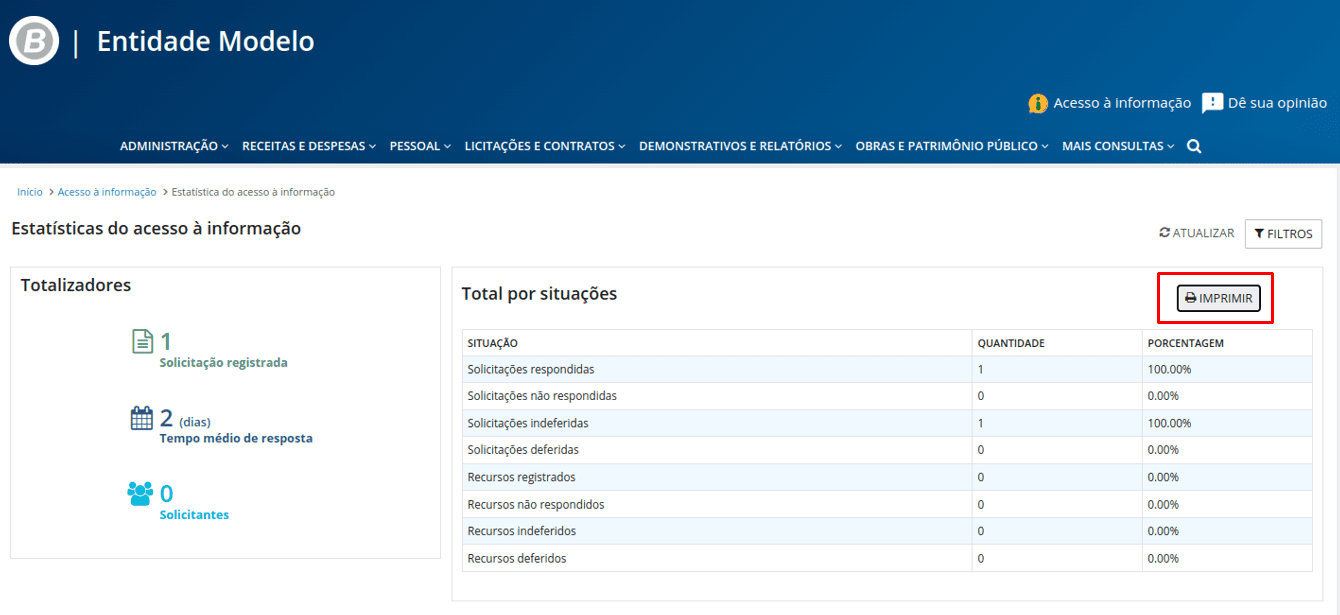Click the refresh icon next to Atualizar

1163,231
